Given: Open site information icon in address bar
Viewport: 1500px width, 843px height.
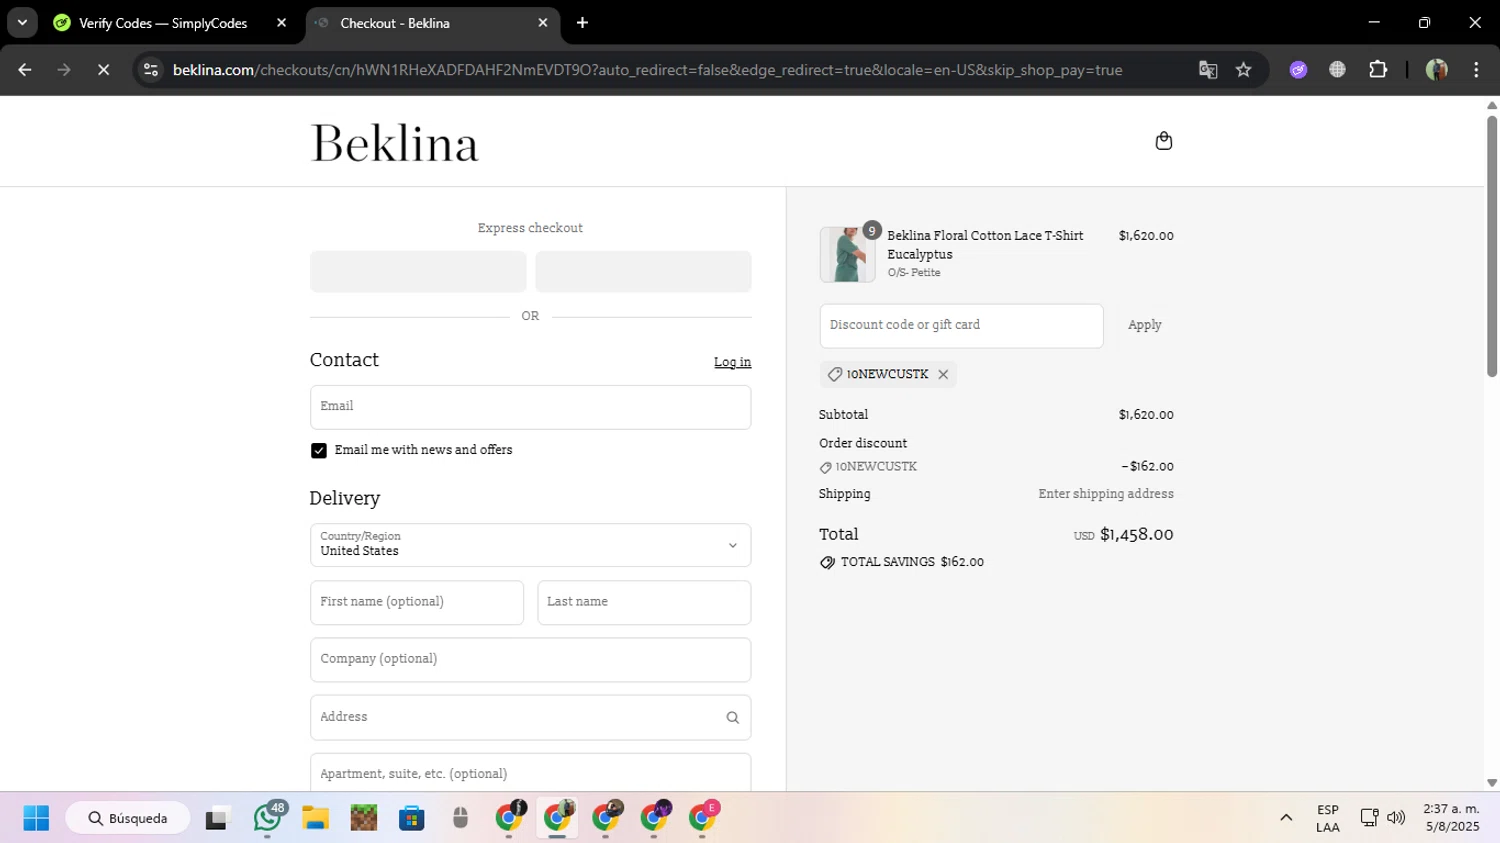Looking at the screenshot, I should [x=151, y=70].
